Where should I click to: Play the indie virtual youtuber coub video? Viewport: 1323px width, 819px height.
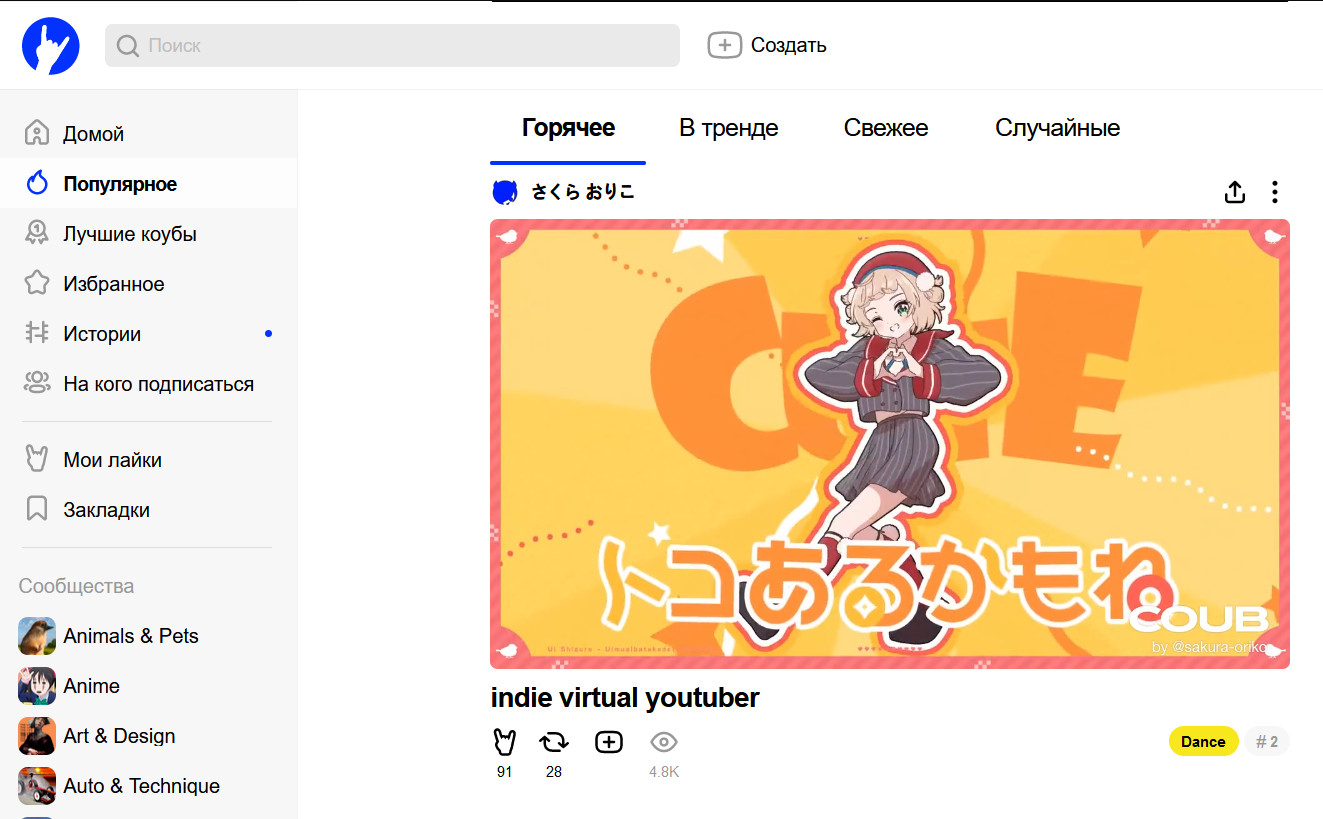[x=890, y=444]
